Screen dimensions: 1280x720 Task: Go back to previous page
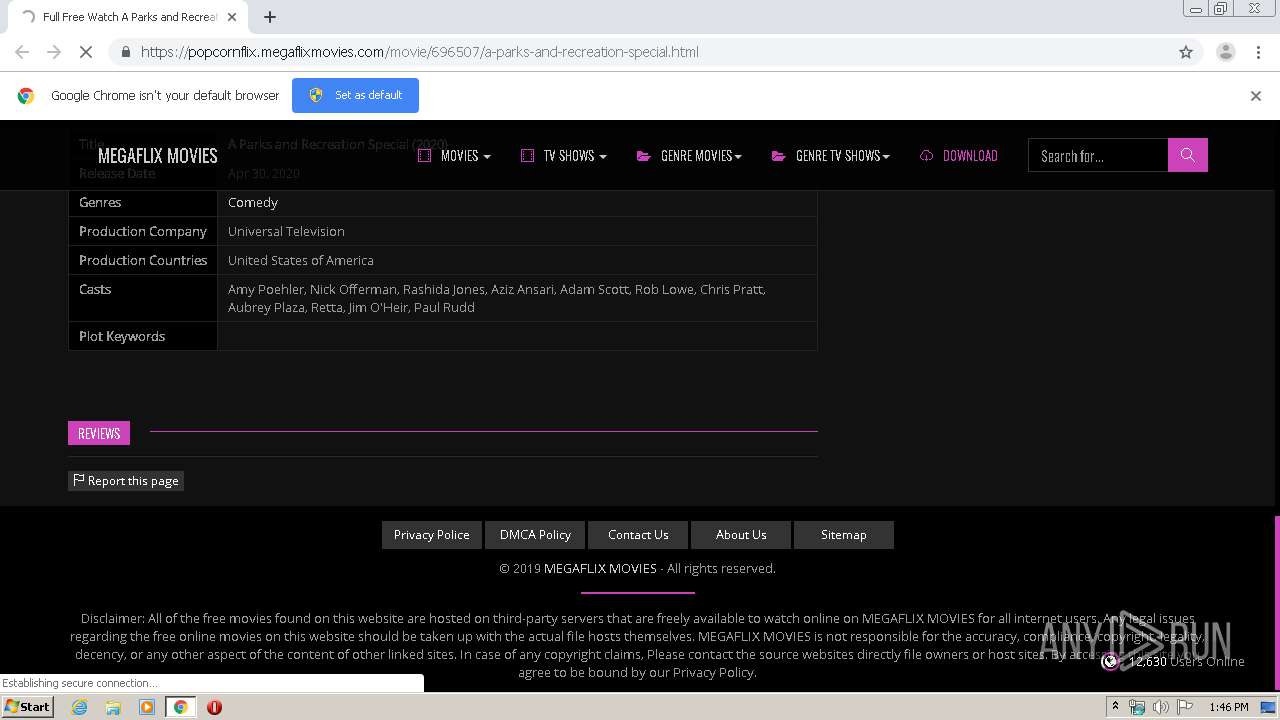(x=22, y=52)
